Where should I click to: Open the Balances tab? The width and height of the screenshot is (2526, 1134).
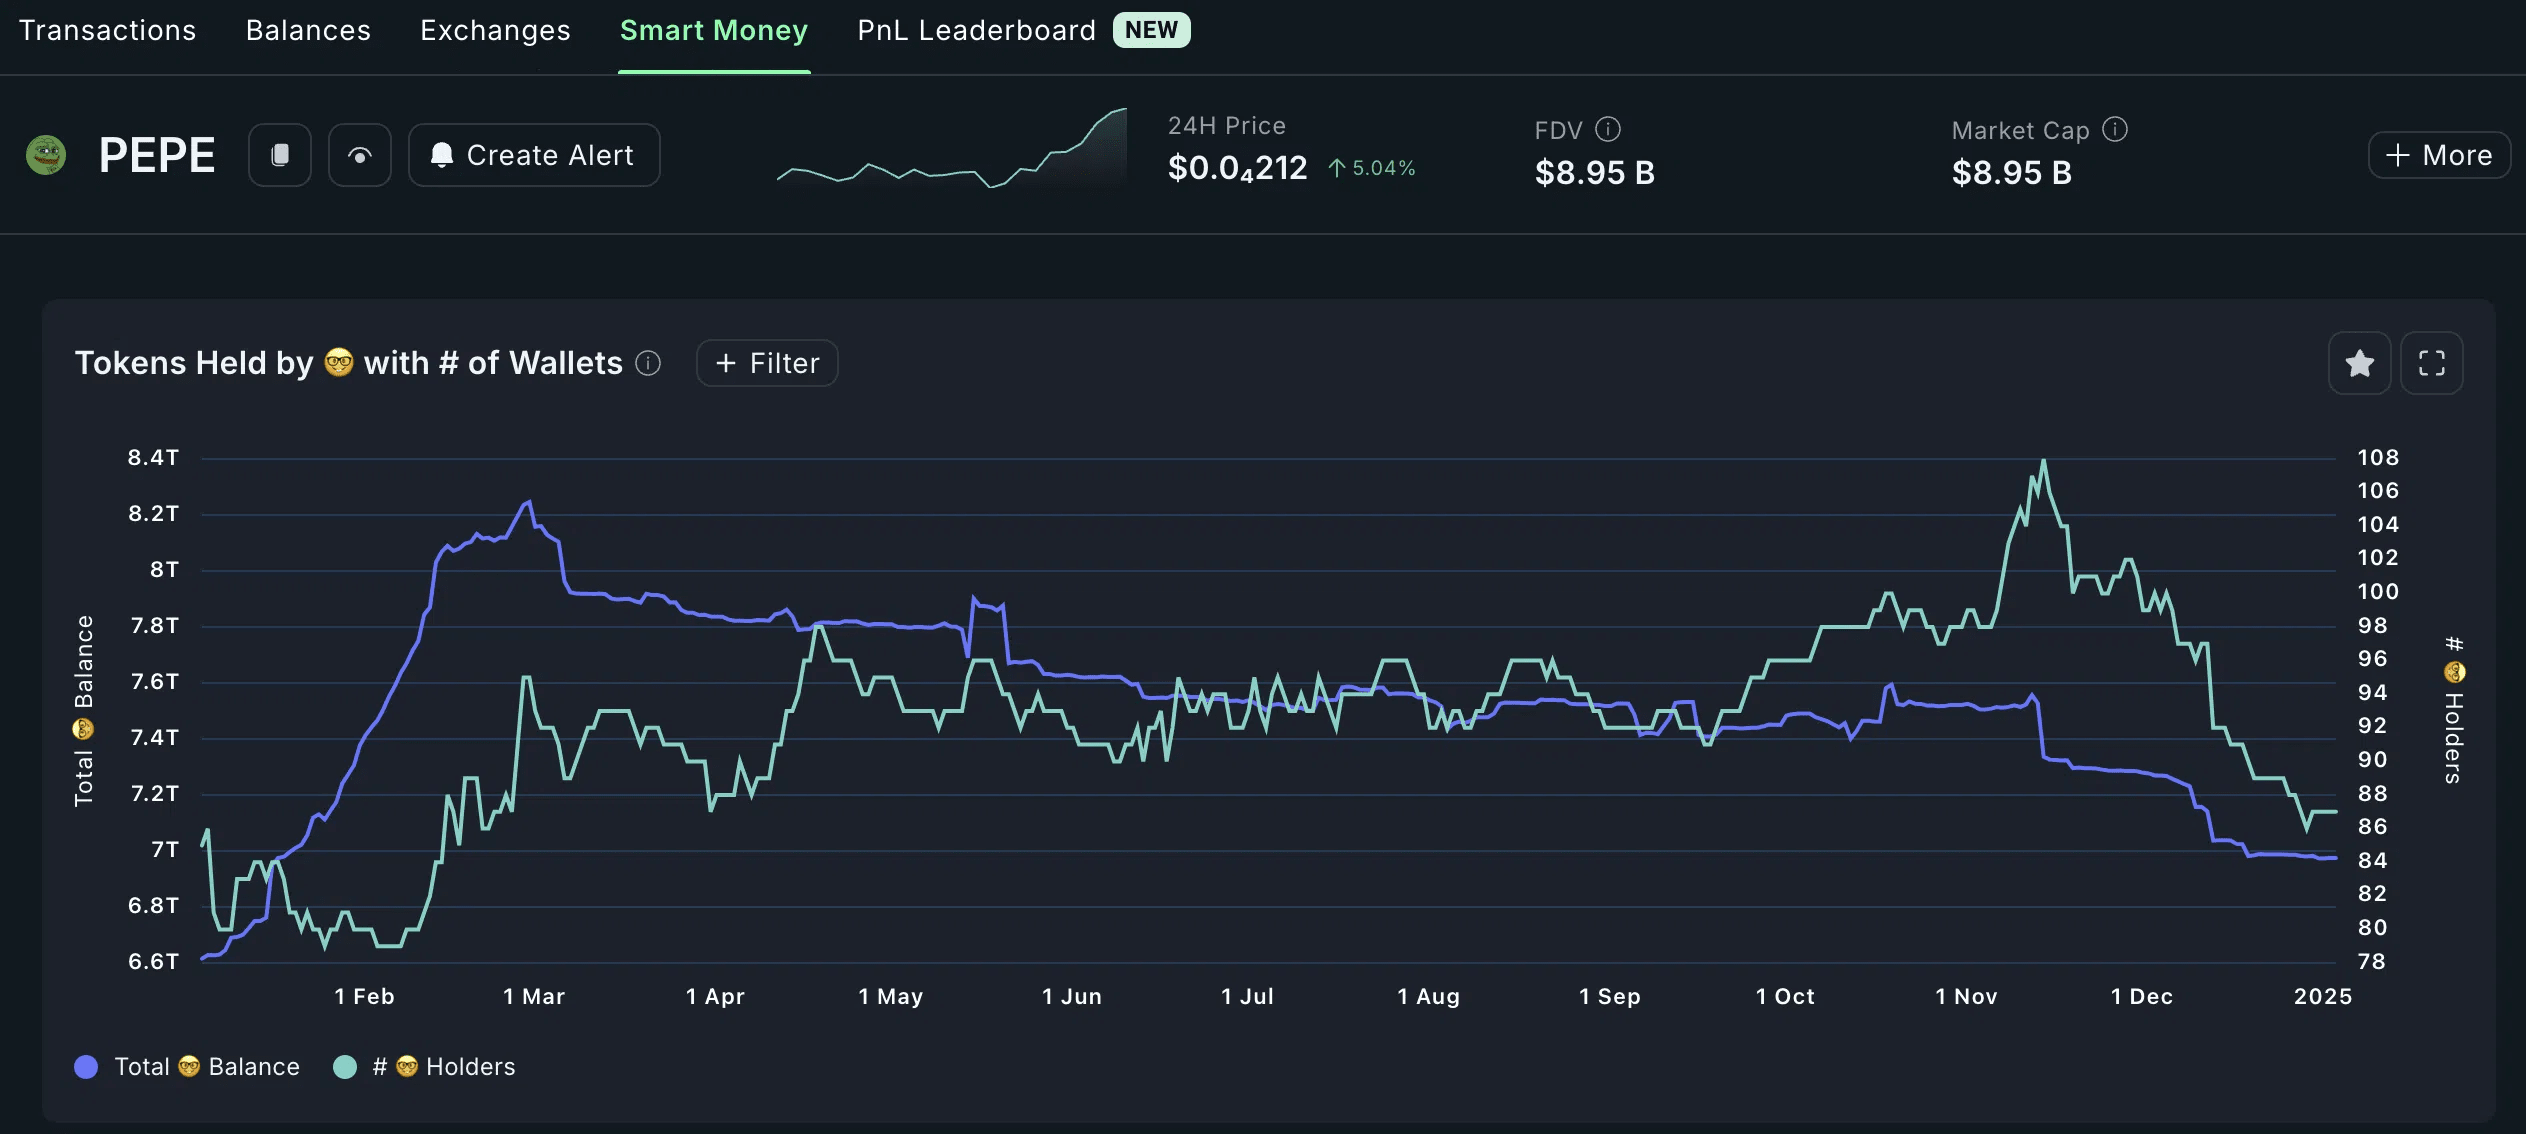coord(308,31)
